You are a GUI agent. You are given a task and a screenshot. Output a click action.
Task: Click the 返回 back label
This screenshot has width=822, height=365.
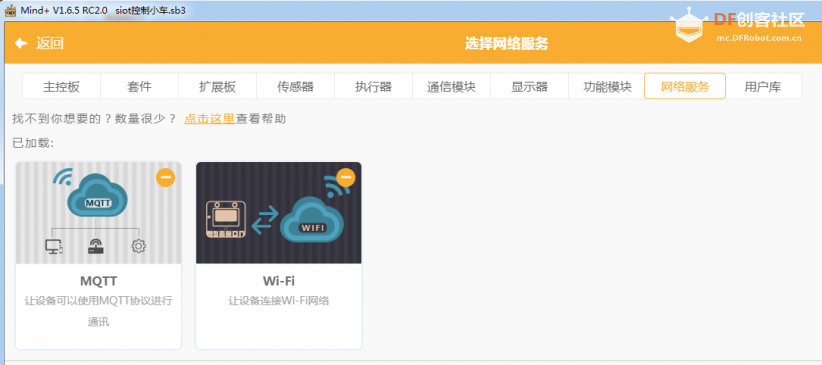(50, 44)
